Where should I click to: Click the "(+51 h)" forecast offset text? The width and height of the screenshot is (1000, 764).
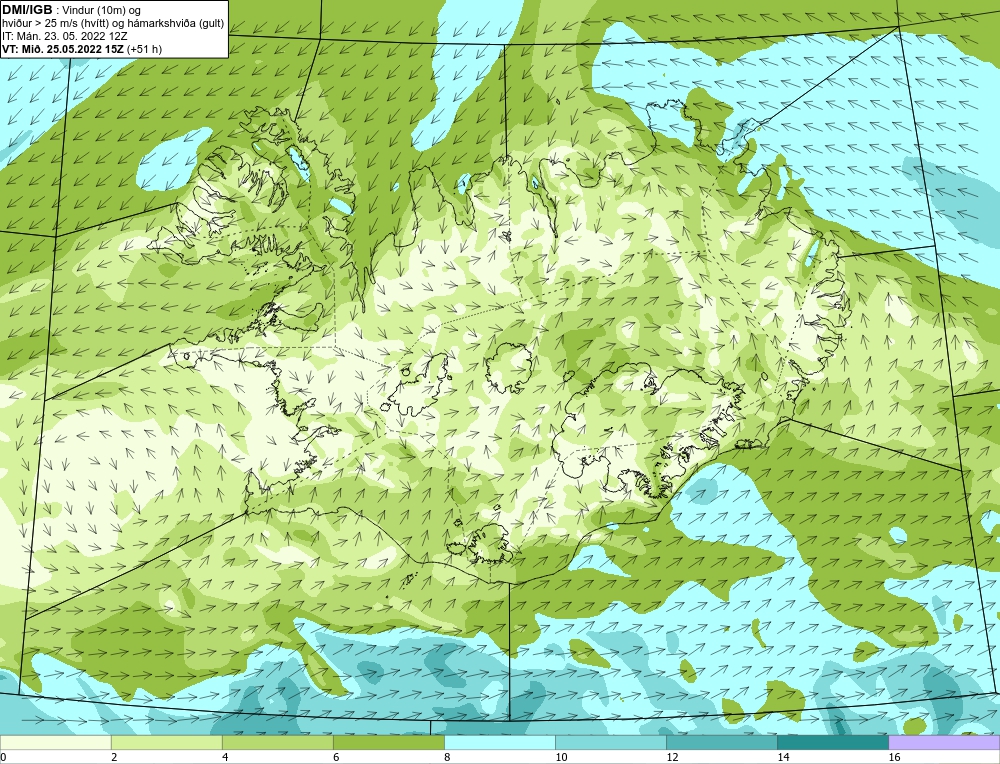(145, 49)
